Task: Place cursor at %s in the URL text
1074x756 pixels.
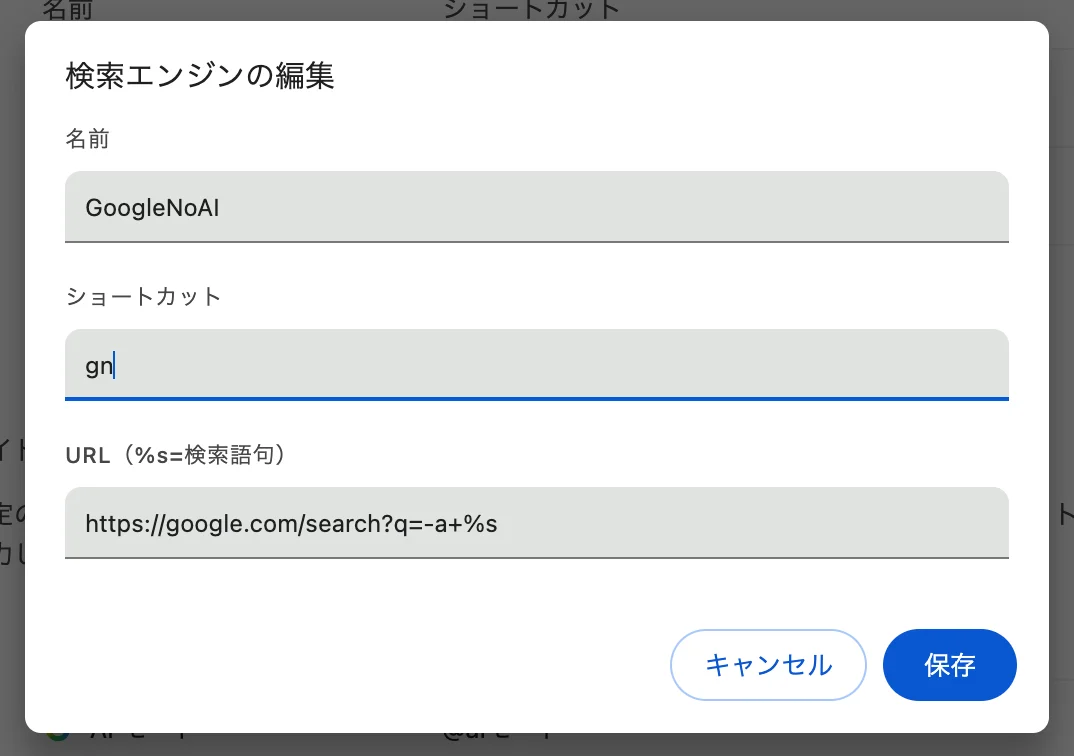Action: [480, 524]
